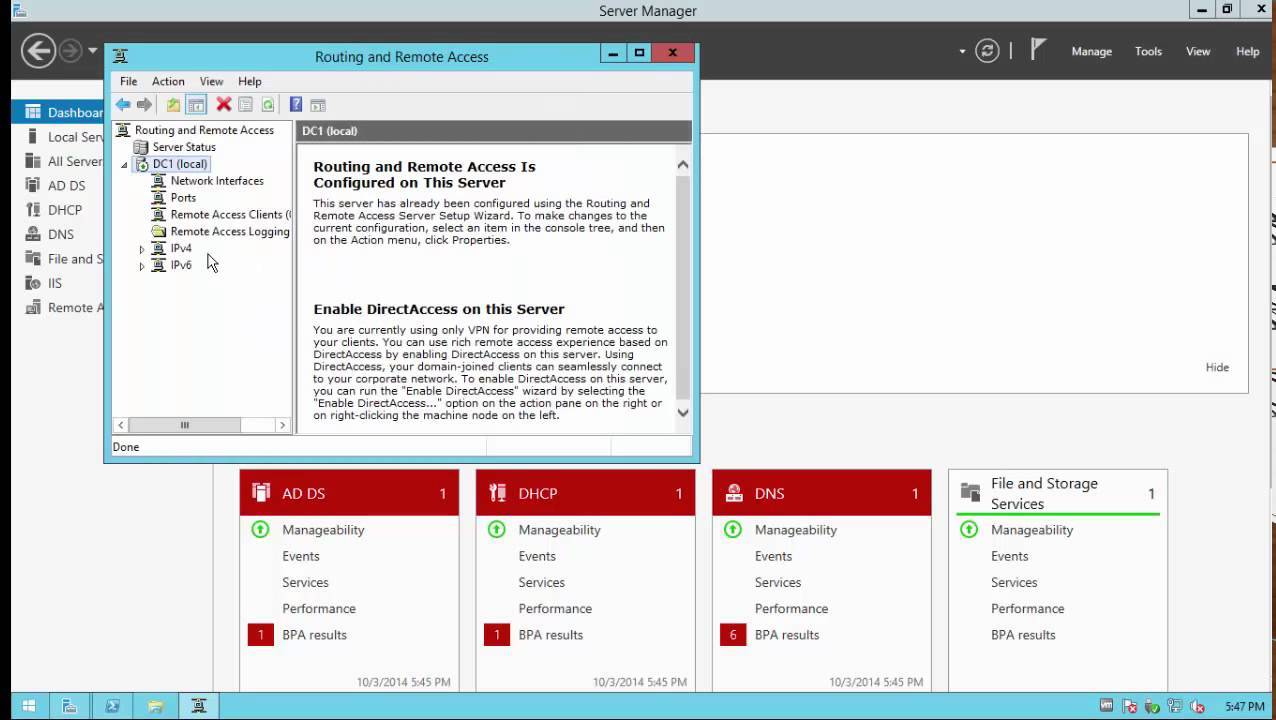This screenshot has width=1276, height=720.
Task: Open Events in the AD DS tile
Action: pyautogui.click(x=301, y=556)
